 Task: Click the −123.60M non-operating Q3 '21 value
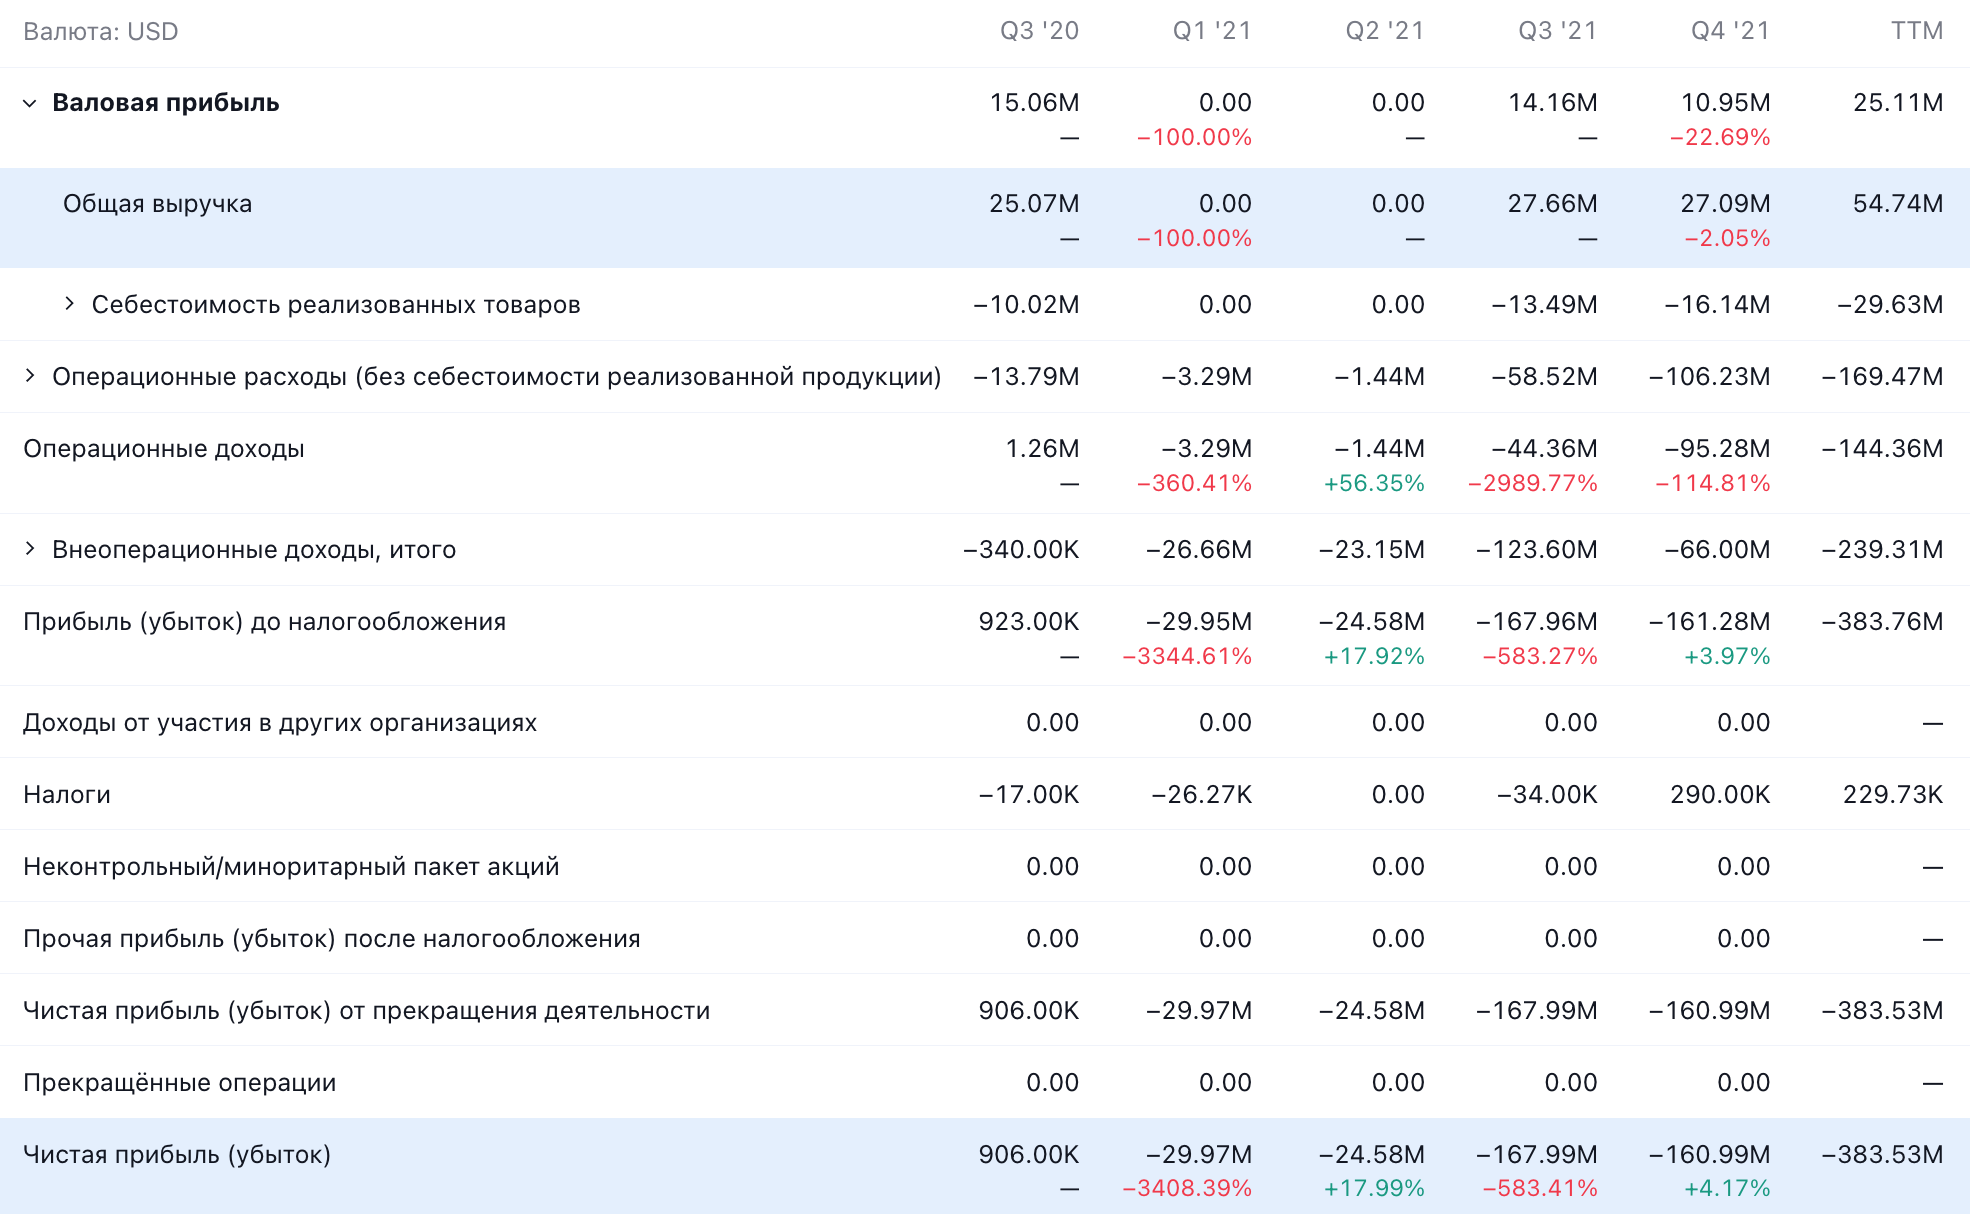1536,550
